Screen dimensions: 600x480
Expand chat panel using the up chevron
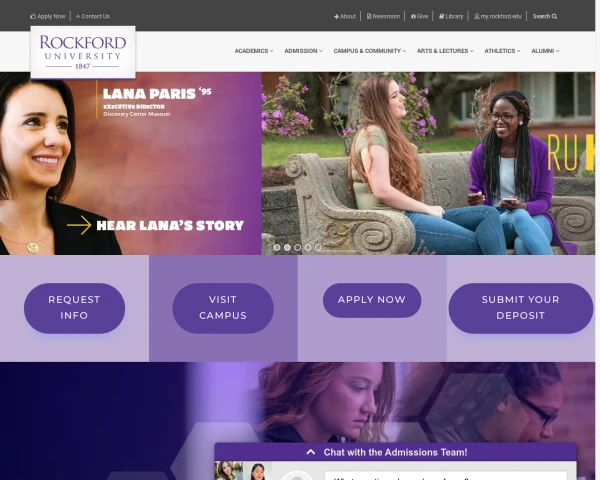[x=311, y=452]
